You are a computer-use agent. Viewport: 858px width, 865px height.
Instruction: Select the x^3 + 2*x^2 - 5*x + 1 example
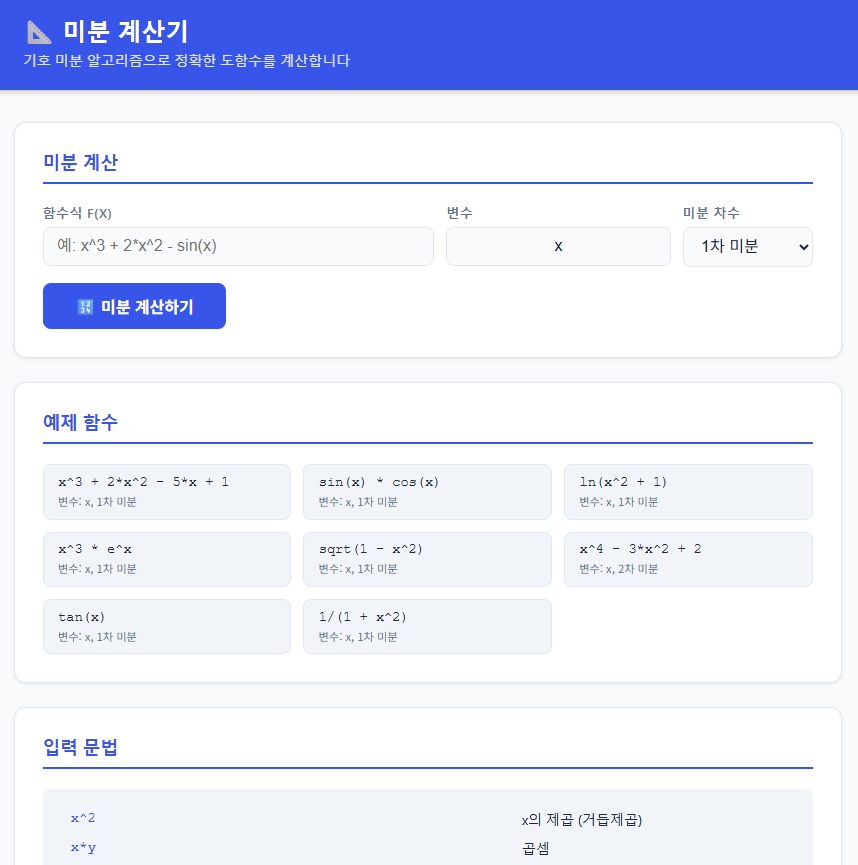coord(166,491)
